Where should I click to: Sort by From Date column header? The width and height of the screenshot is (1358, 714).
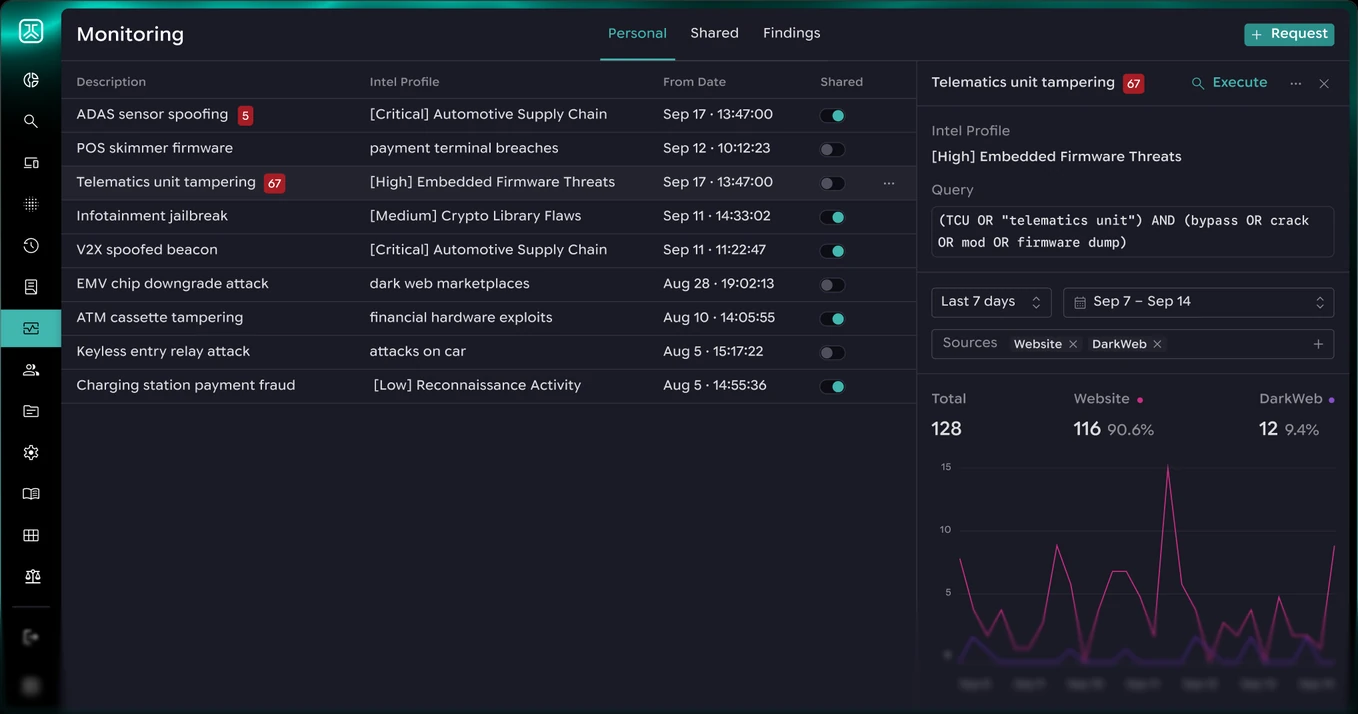[694, 82]
